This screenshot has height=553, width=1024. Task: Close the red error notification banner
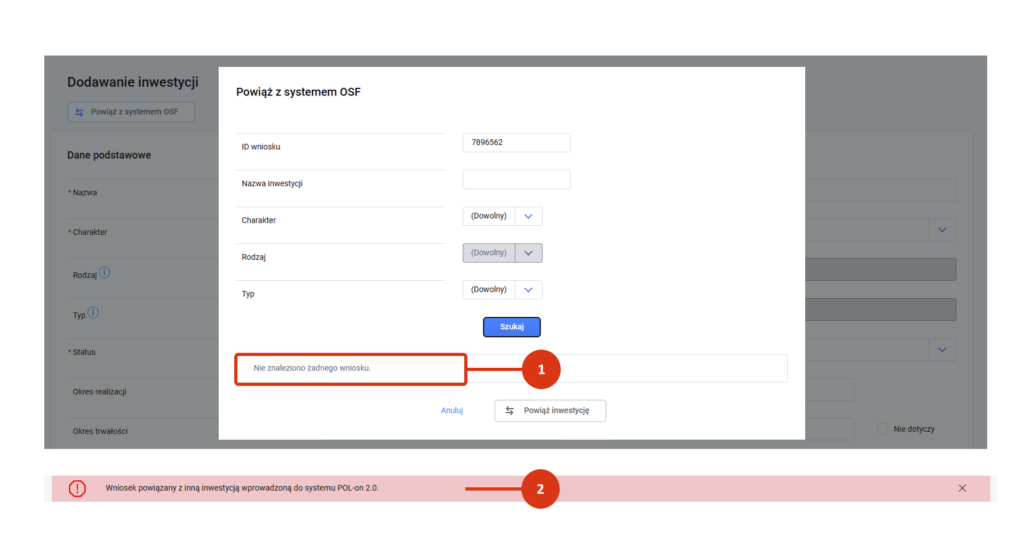click(962, 488)
